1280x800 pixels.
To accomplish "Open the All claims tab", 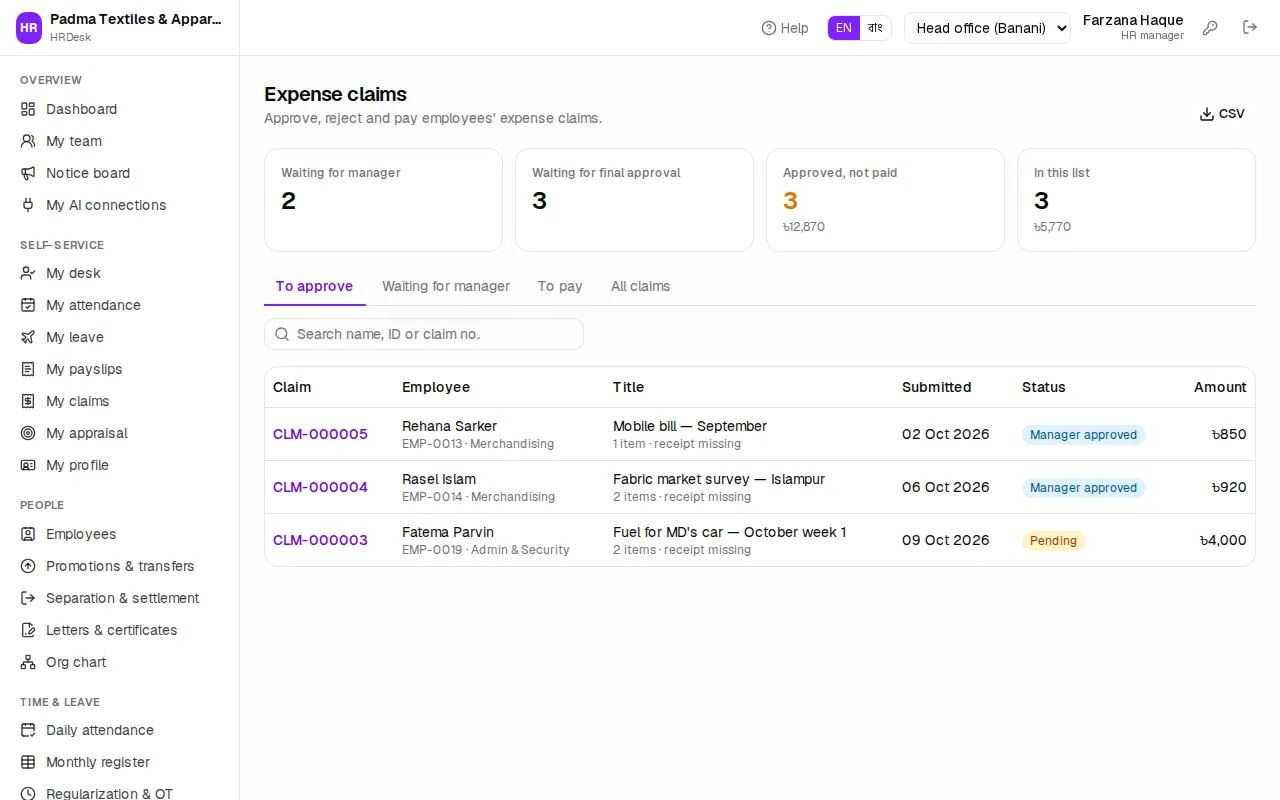I will click(x=641, y=286).
